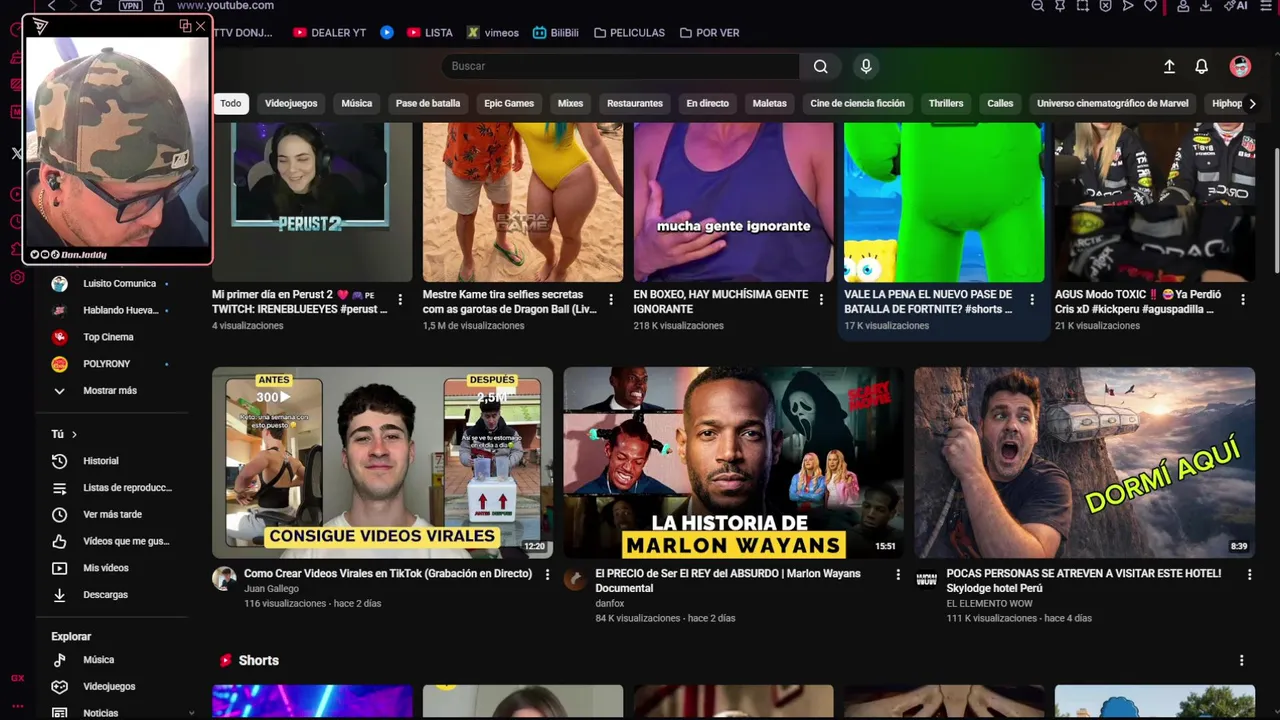
Task: Click the ad blocker shield icon
Action: 1105,6
